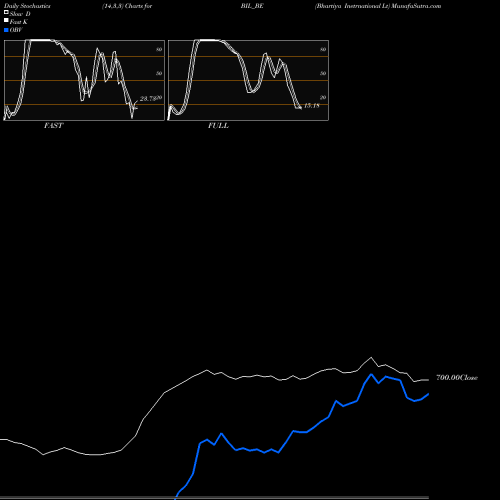Click the Slow D legend label
The height and width of the screenshot is (500, 500).
coord(20,14)
